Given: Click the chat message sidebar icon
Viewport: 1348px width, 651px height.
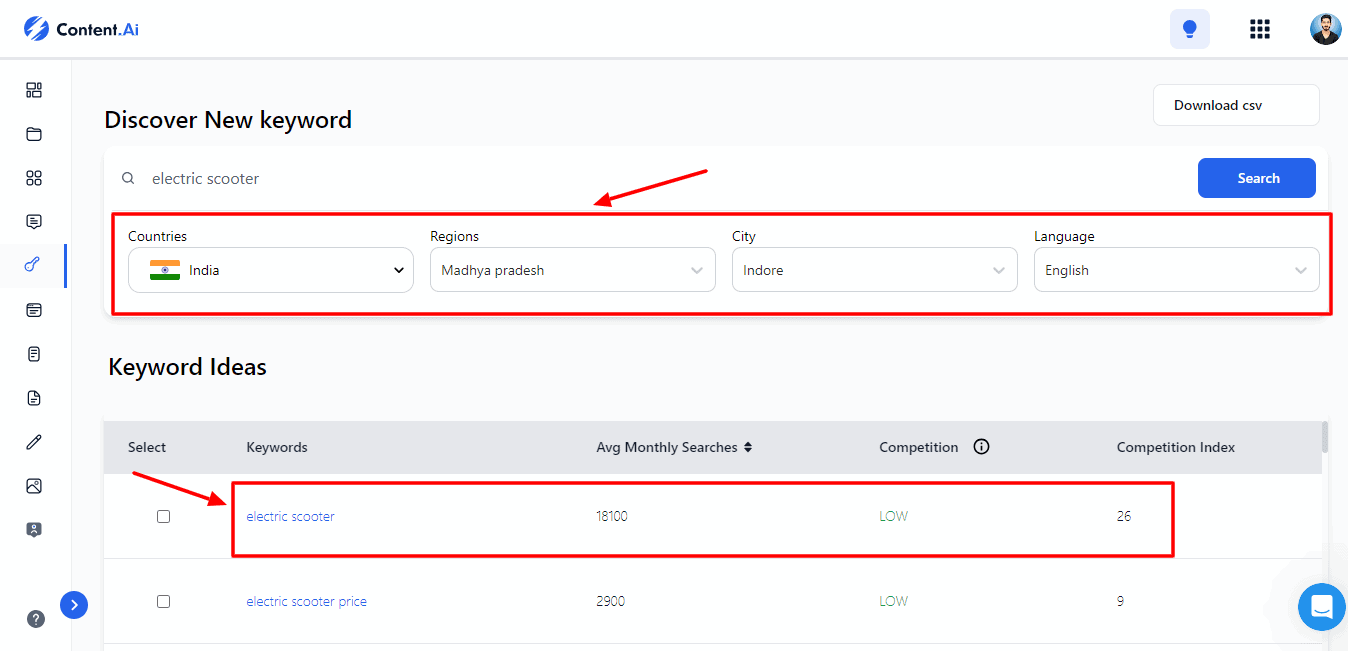Looking at the screenshot, I should (34, 222).
